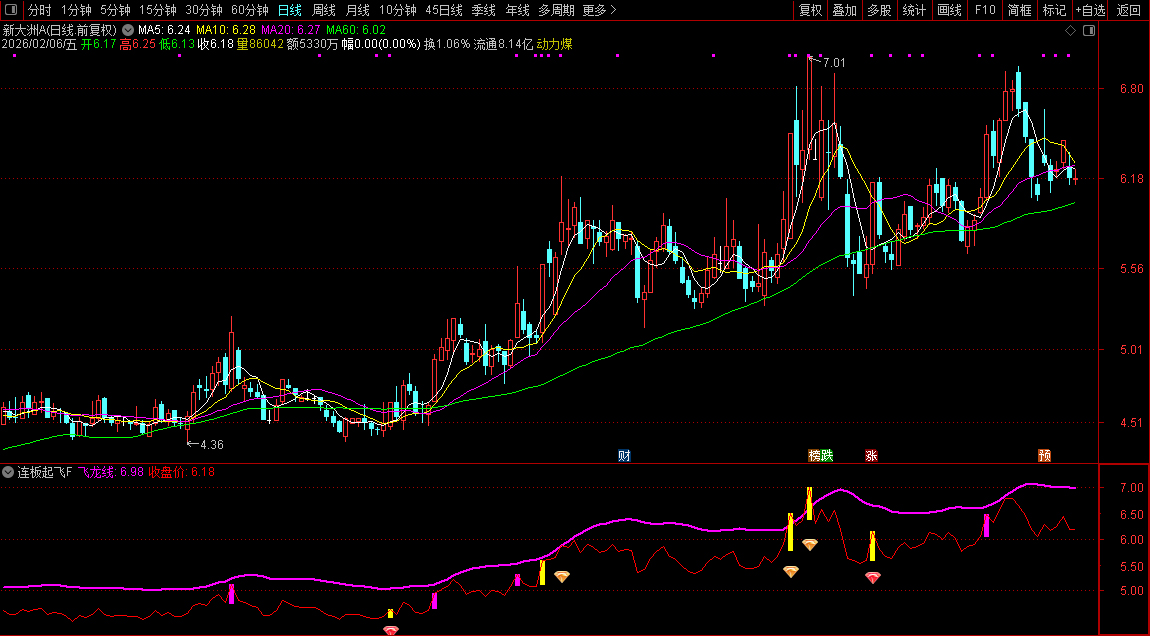
Task: Click the 预 event marker icon
Action: [1044, 456]
